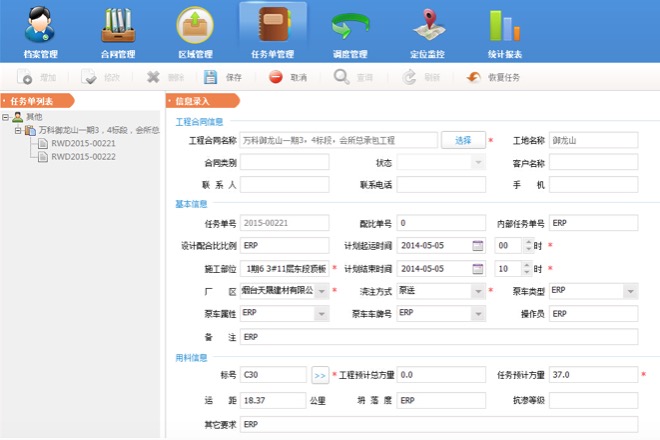Screen dimensions: 660x440
Task: Click the 恢复任务 restore button
Action: point(493,77)
